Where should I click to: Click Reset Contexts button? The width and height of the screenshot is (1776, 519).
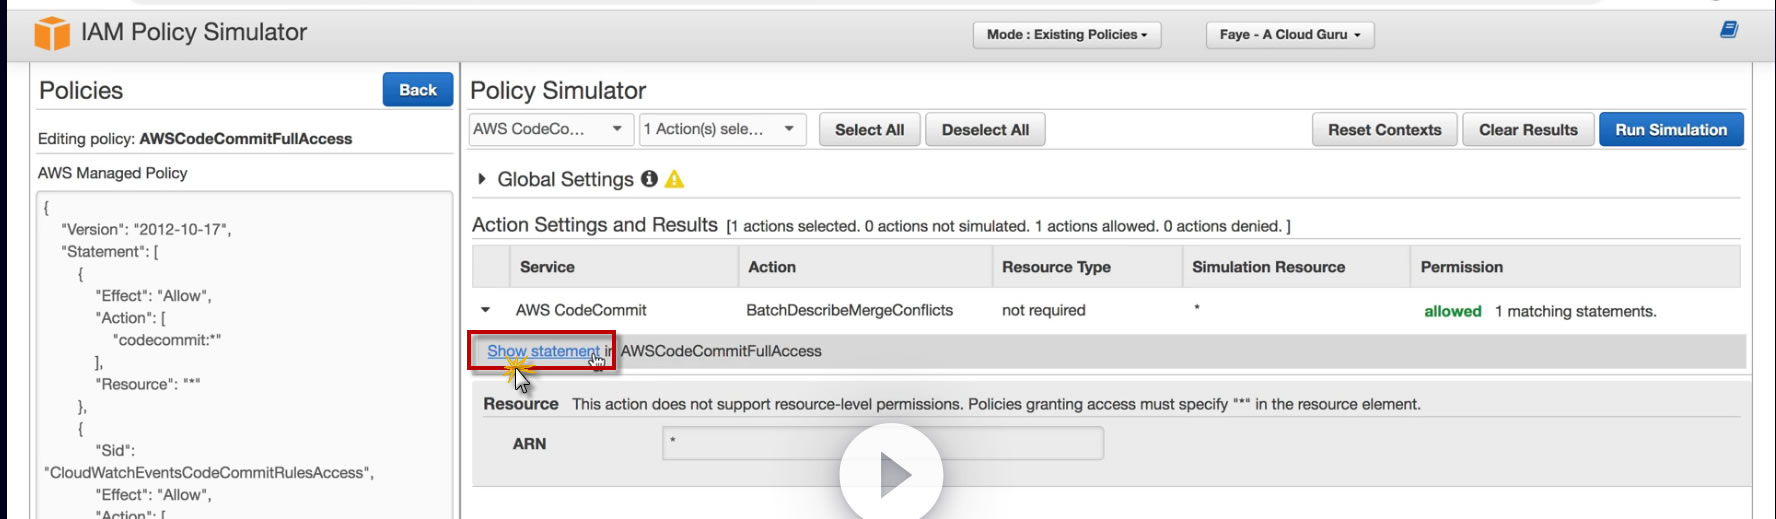[x=1384, y=130]
